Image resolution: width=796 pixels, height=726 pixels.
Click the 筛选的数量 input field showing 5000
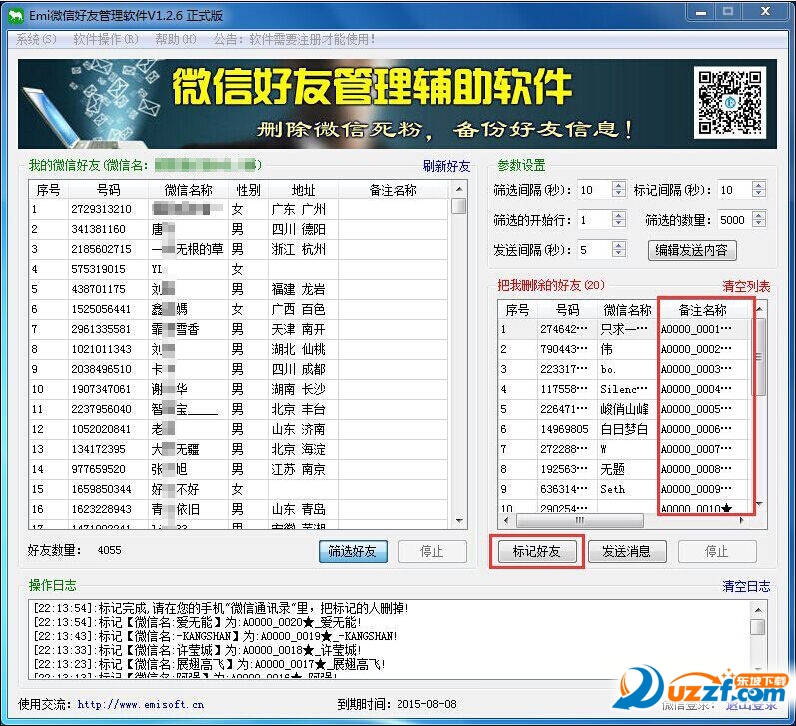pyautogui.click(x=735, y=220)
